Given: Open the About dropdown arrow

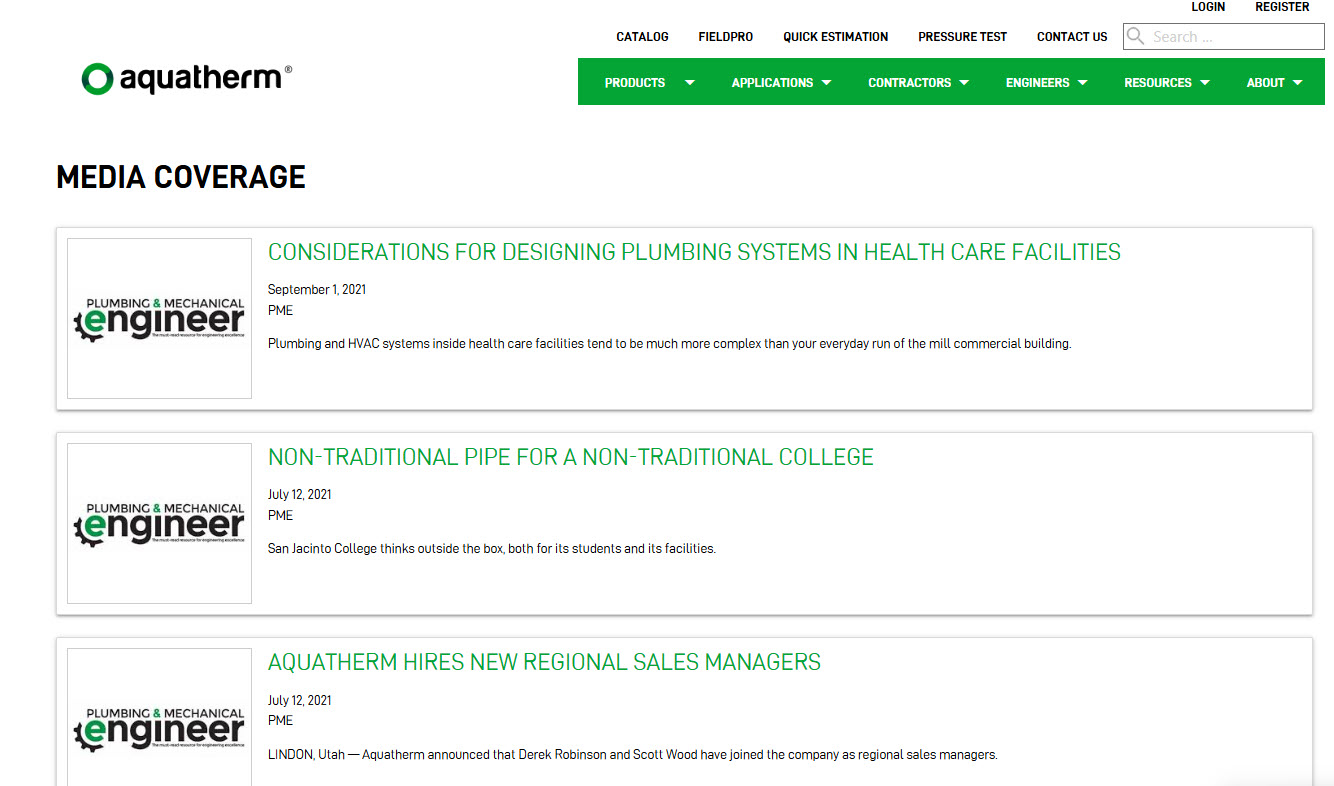Looking at the screenshot, I should point(1298,83).
